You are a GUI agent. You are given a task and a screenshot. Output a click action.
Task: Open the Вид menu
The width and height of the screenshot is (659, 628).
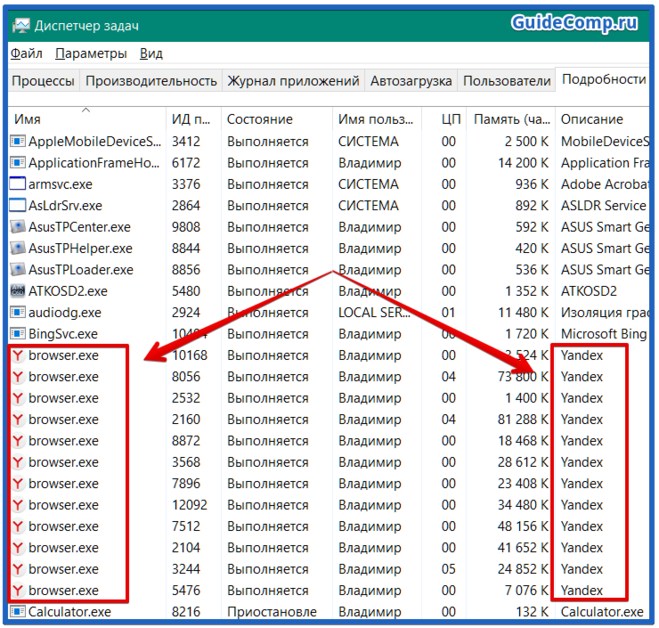tap(151, 53)
